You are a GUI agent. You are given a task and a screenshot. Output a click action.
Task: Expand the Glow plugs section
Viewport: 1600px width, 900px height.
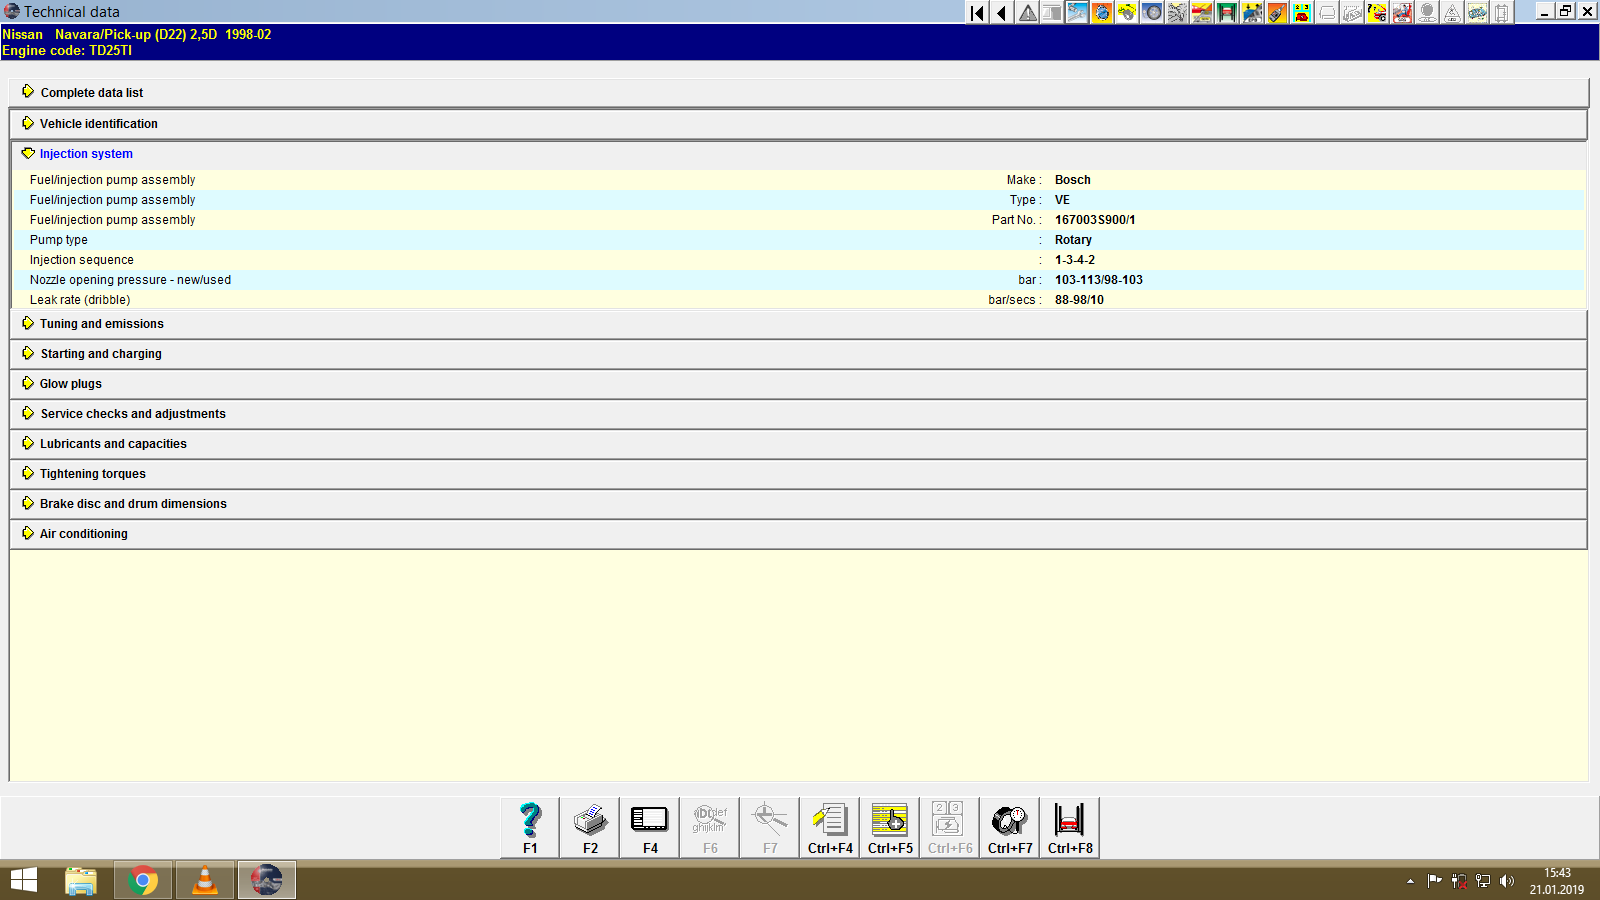[68, 383]
